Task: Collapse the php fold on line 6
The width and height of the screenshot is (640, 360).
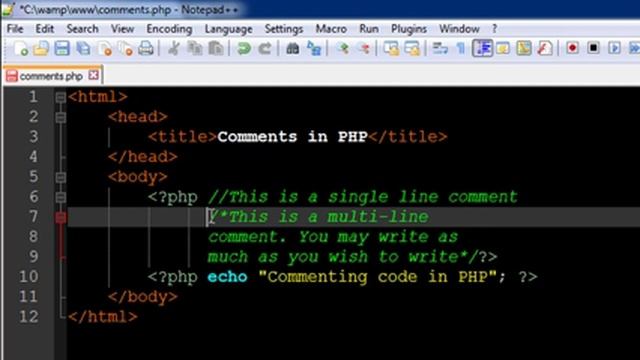Action: (x=60, y=198)
